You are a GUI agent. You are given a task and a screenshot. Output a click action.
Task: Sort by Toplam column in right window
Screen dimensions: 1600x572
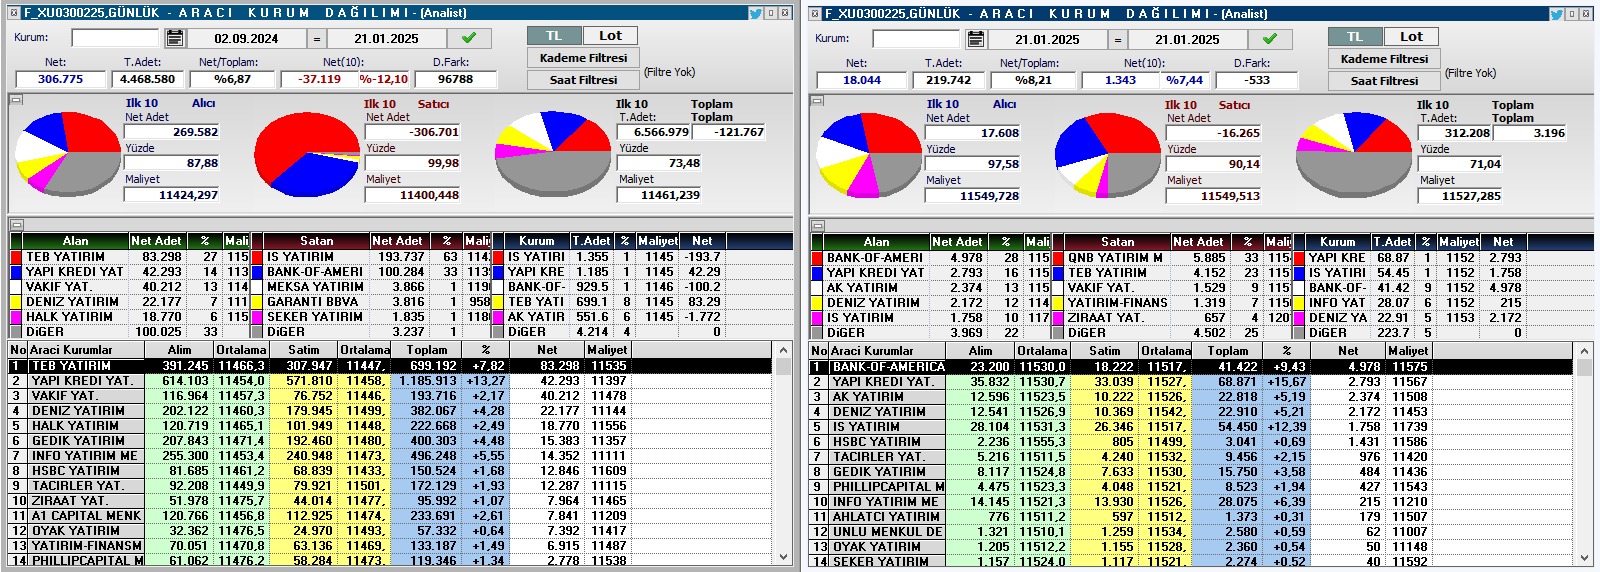tap(1227, 351)
